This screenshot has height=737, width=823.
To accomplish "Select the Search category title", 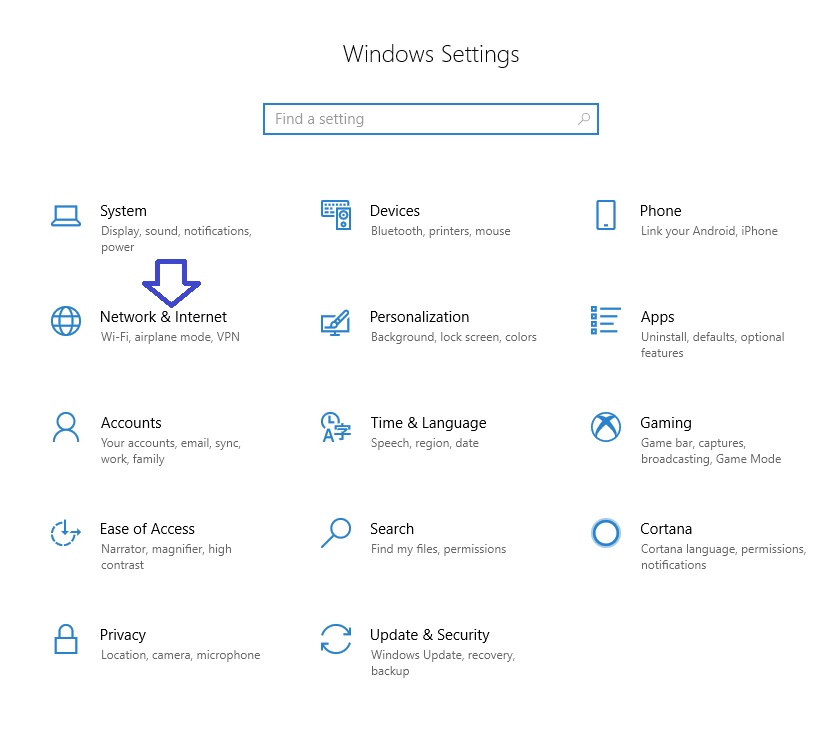I will (392, 529).
